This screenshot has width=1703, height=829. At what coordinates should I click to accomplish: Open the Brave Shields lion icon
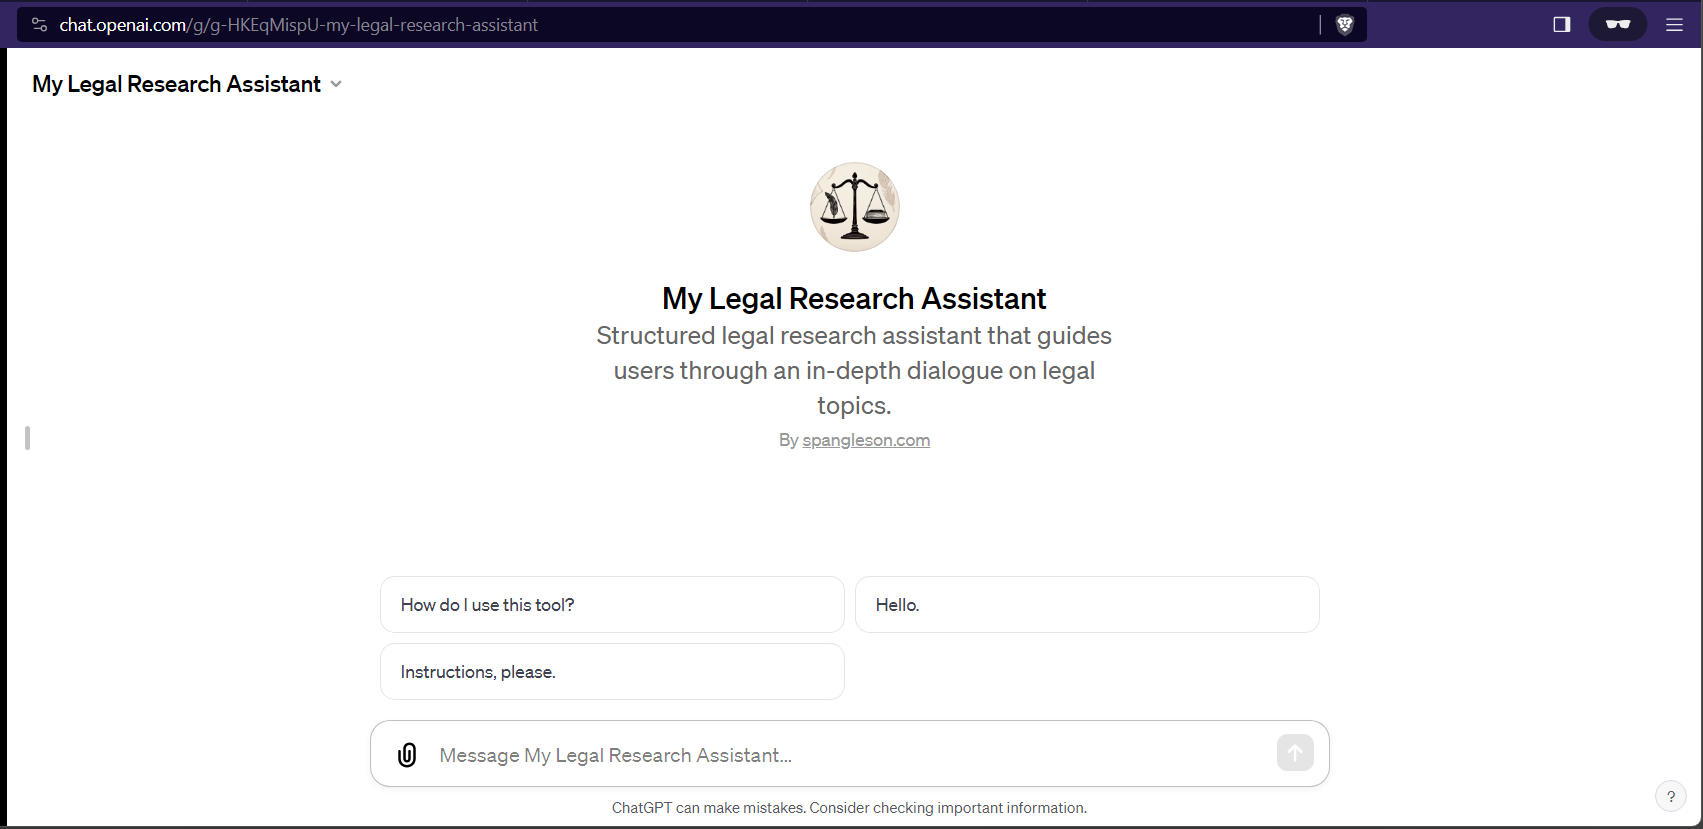1344,25
